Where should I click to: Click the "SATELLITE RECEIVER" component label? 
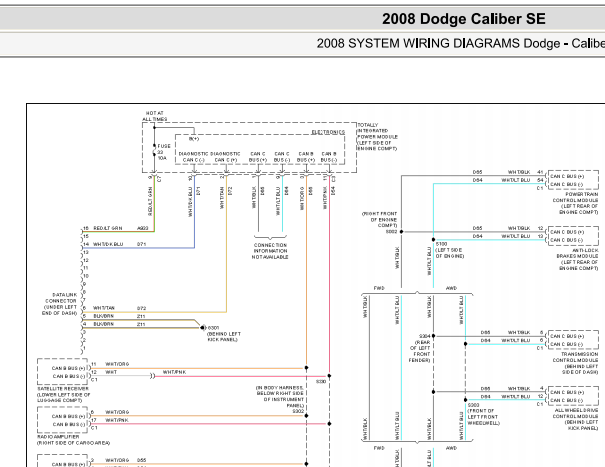click(64, 394)
